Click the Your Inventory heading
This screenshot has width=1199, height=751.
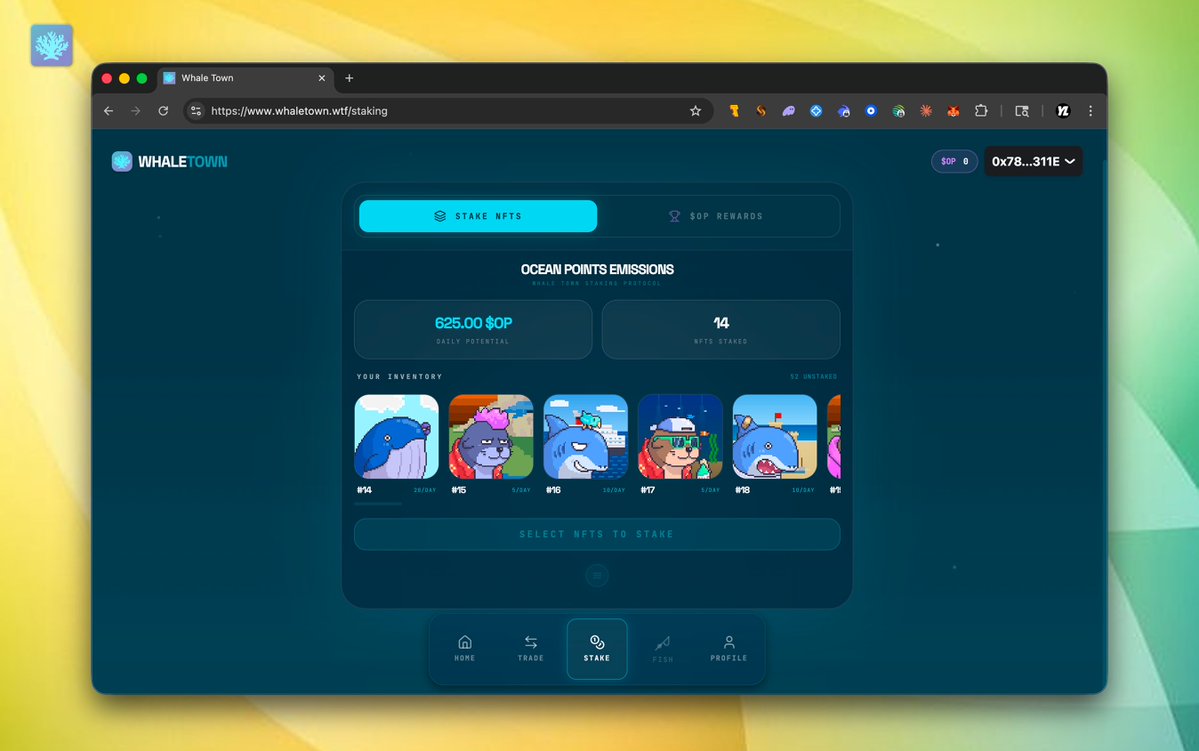tap(399, 377)
